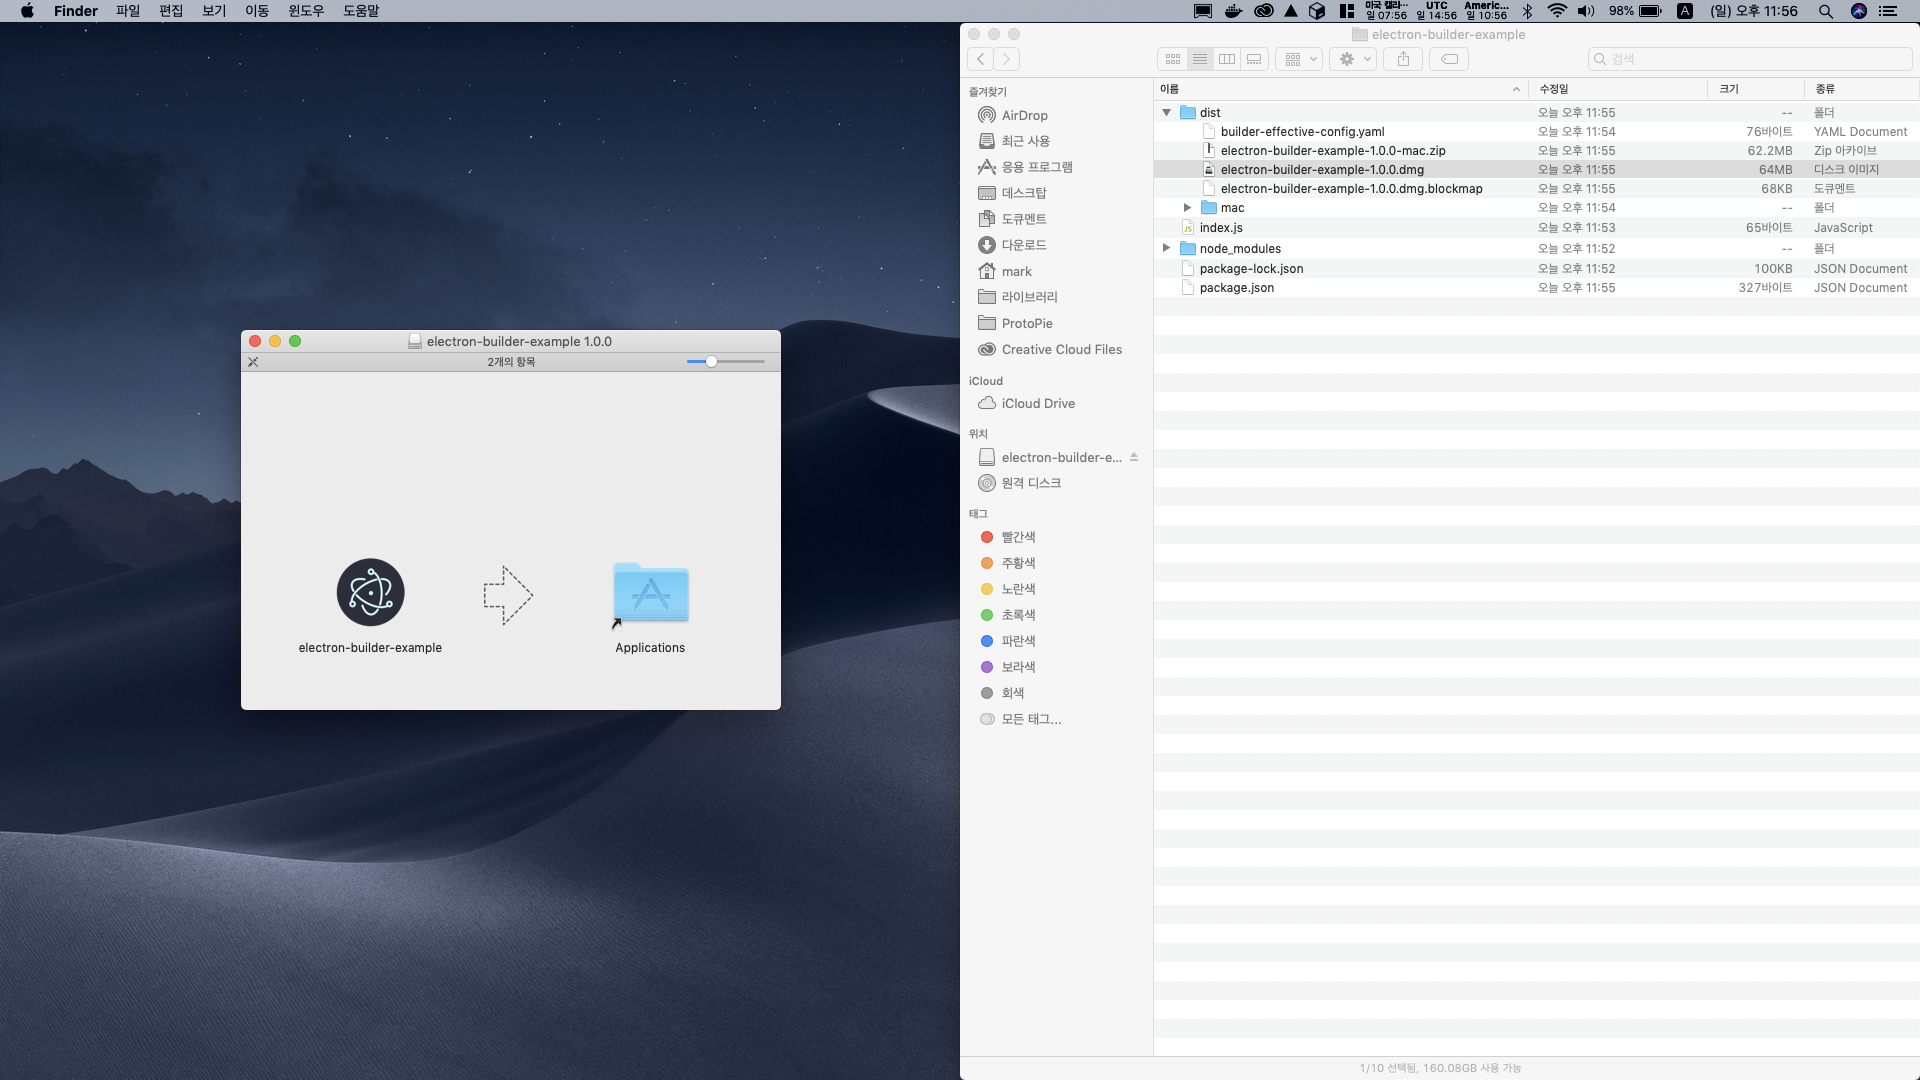
Task: Click the Finder search field
Action: [1750, 59]
